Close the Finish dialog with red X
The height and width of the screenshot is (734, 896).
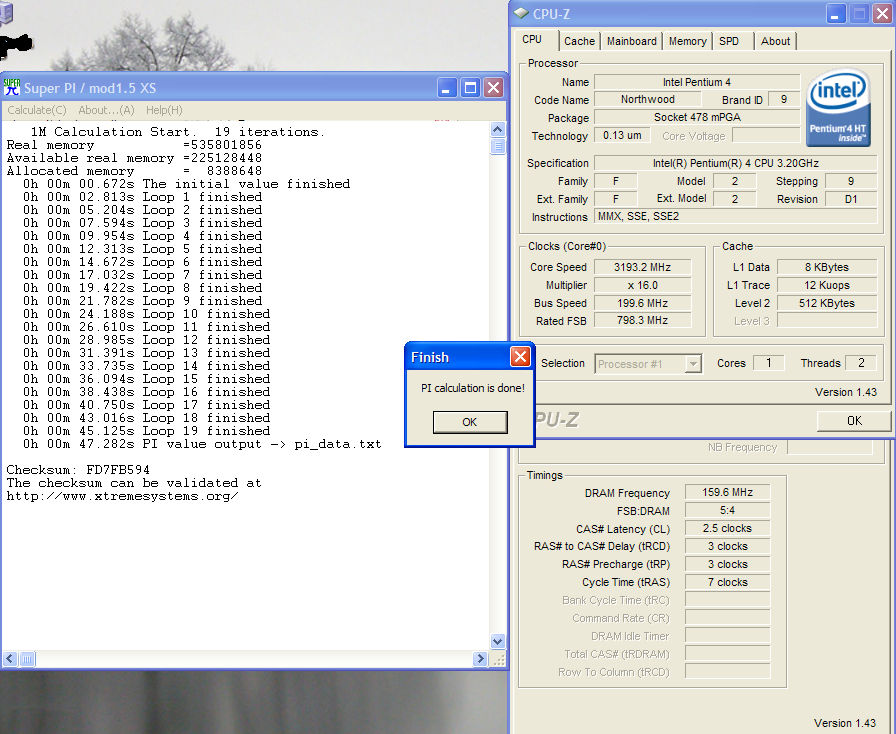click(520, 357)
